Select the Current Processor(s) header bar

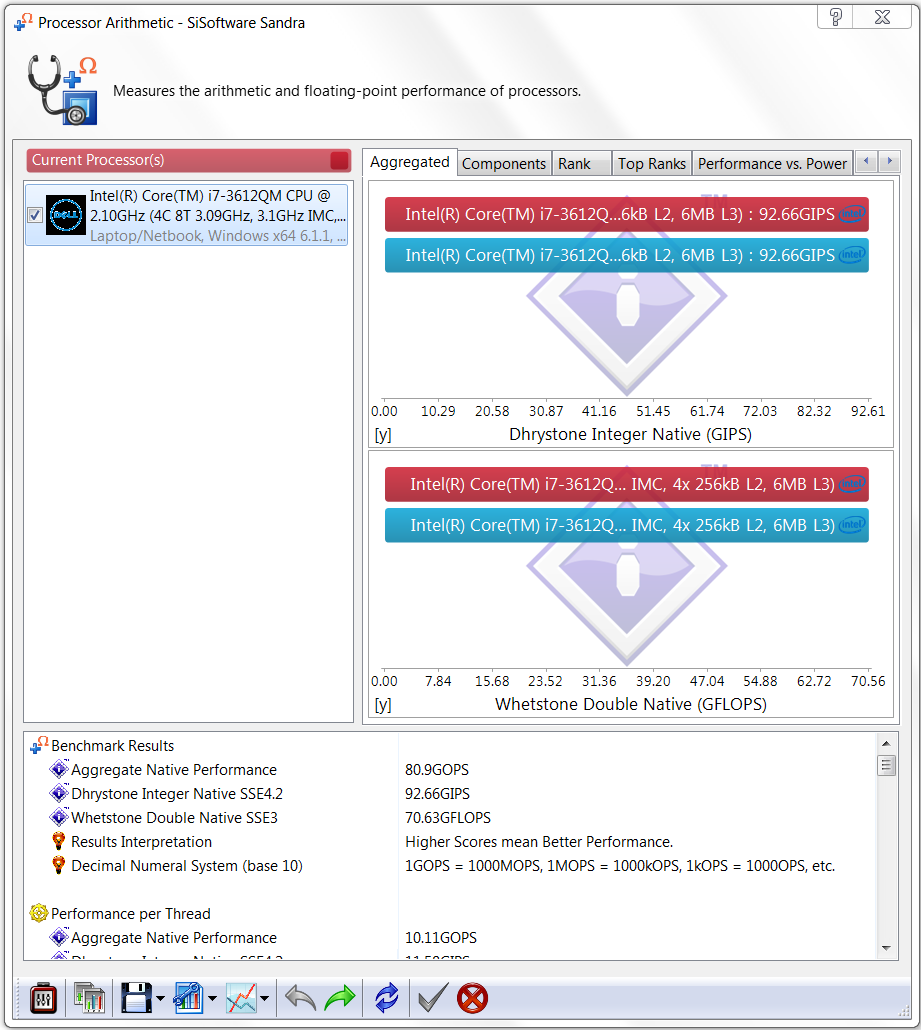click(x=189, y=160)
